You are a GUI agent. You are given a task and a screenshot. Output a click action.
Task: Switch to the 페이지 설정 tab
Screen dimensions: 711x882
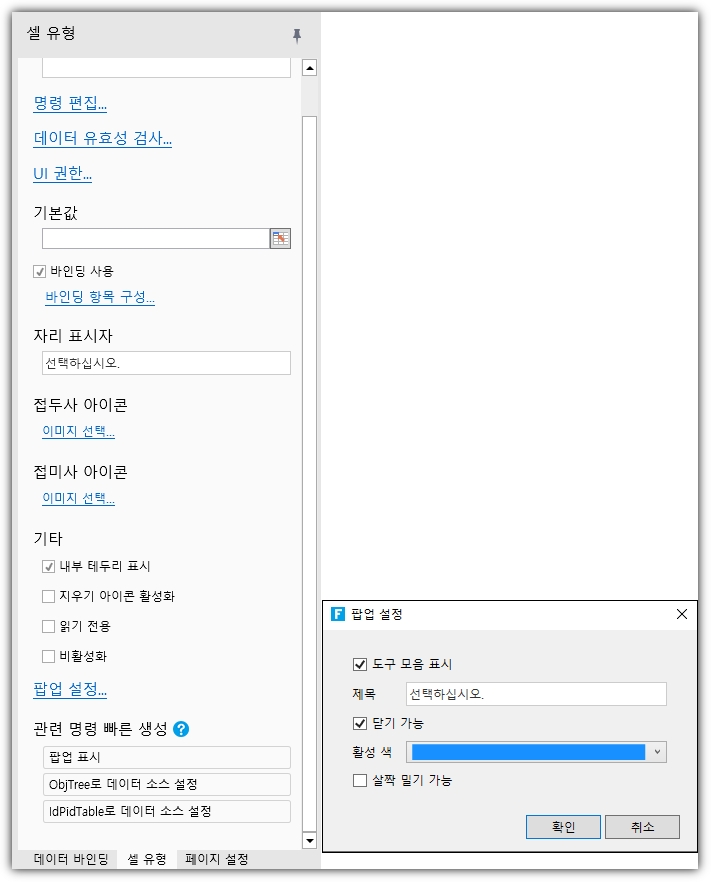coord(216,859)
